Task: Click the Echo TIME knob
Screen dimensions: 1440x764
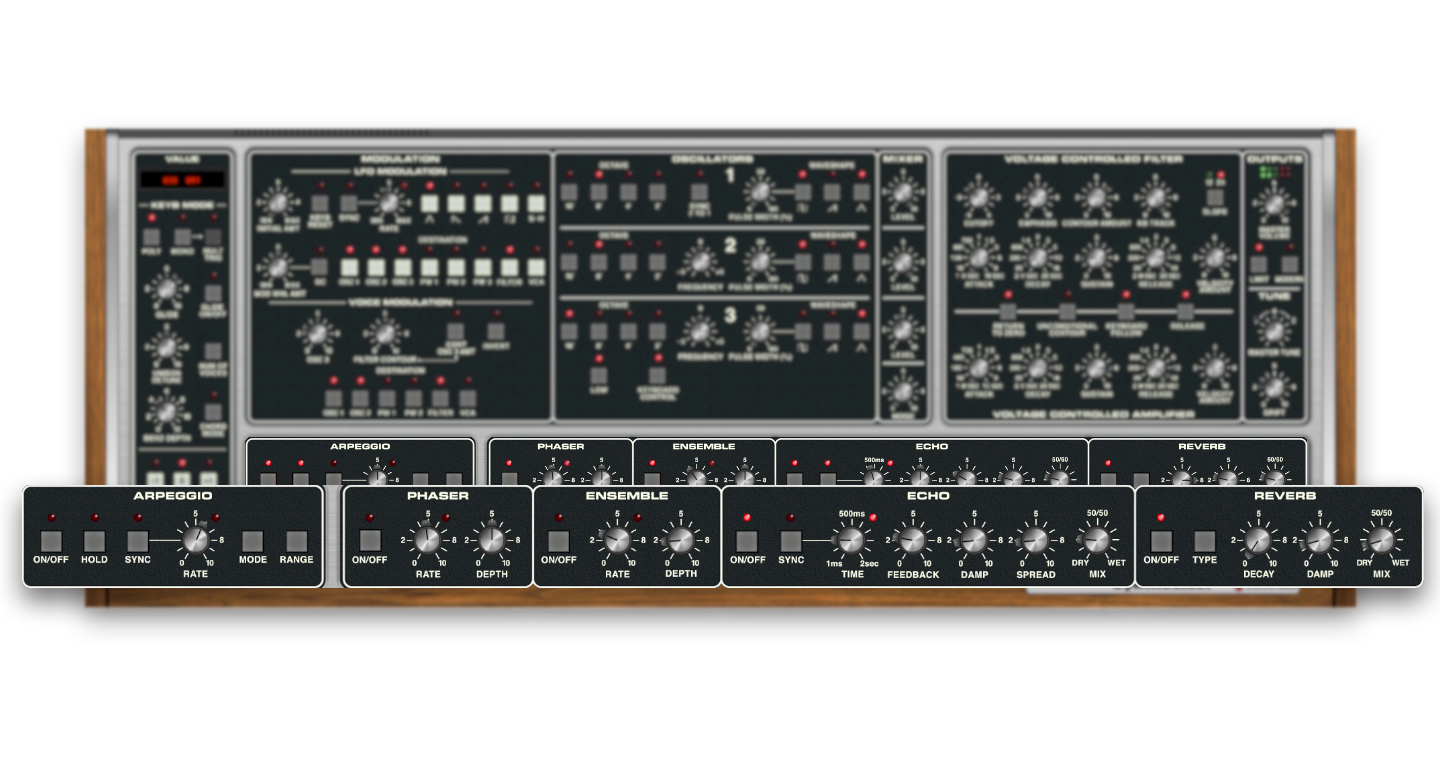Action: pos(850,541)
